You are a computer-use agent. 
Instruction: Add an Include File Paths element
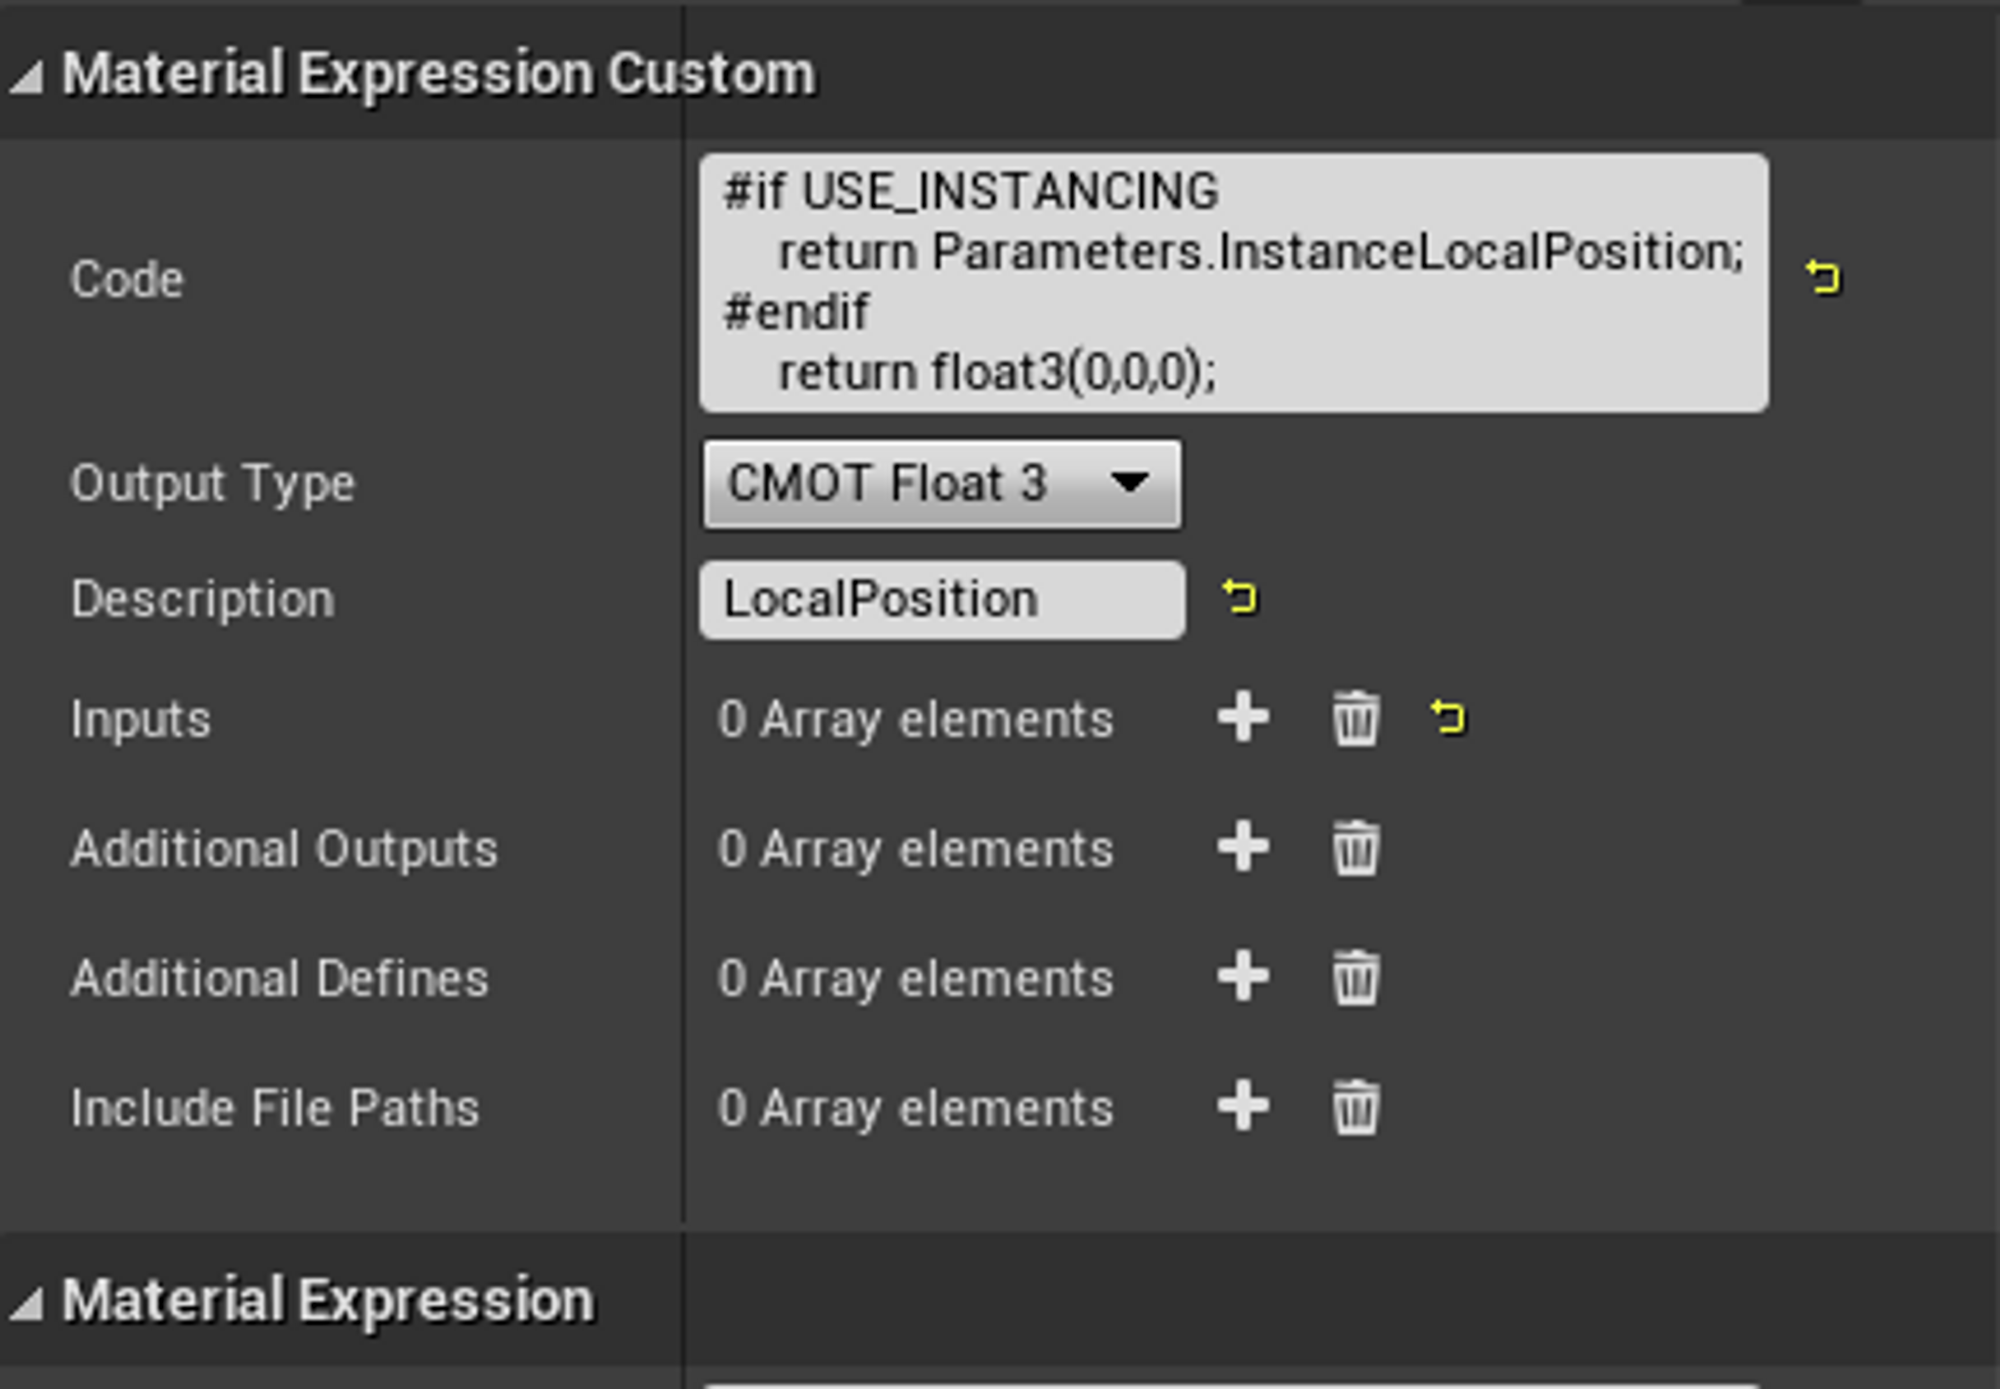1243,1107
